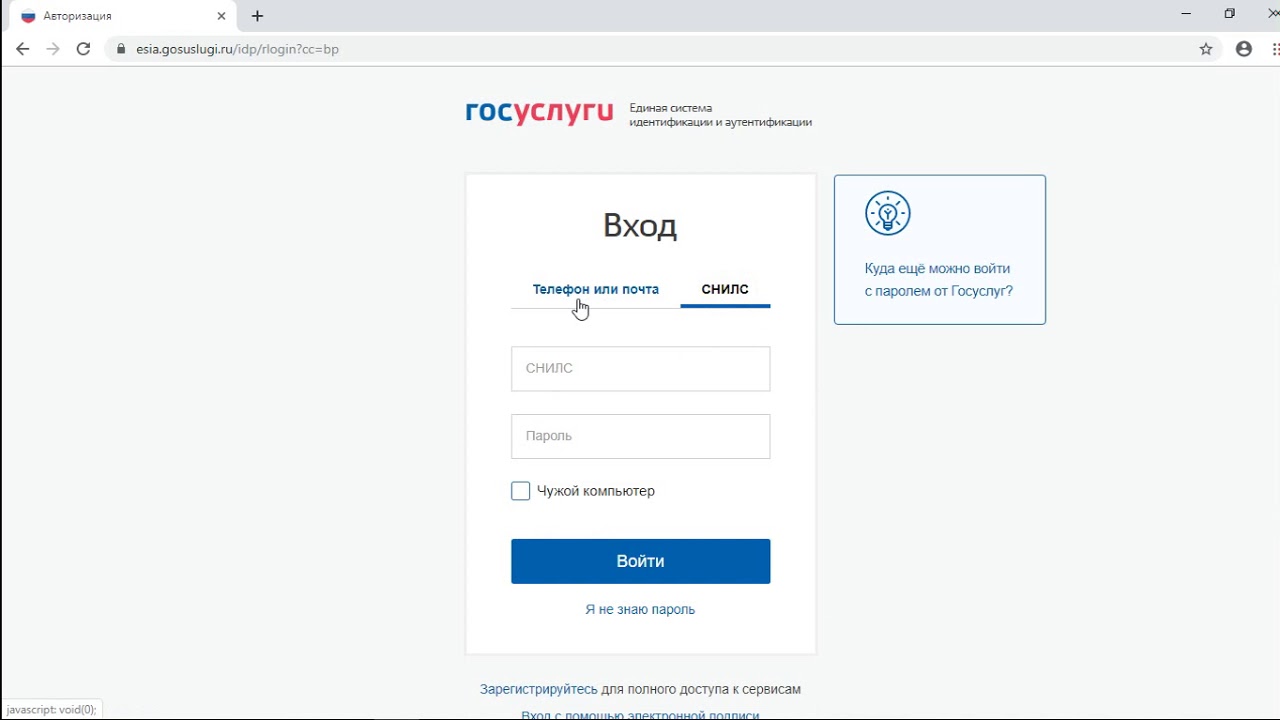Focus the СНИЛС input field

pyautogui.click(x=640, y=368)
